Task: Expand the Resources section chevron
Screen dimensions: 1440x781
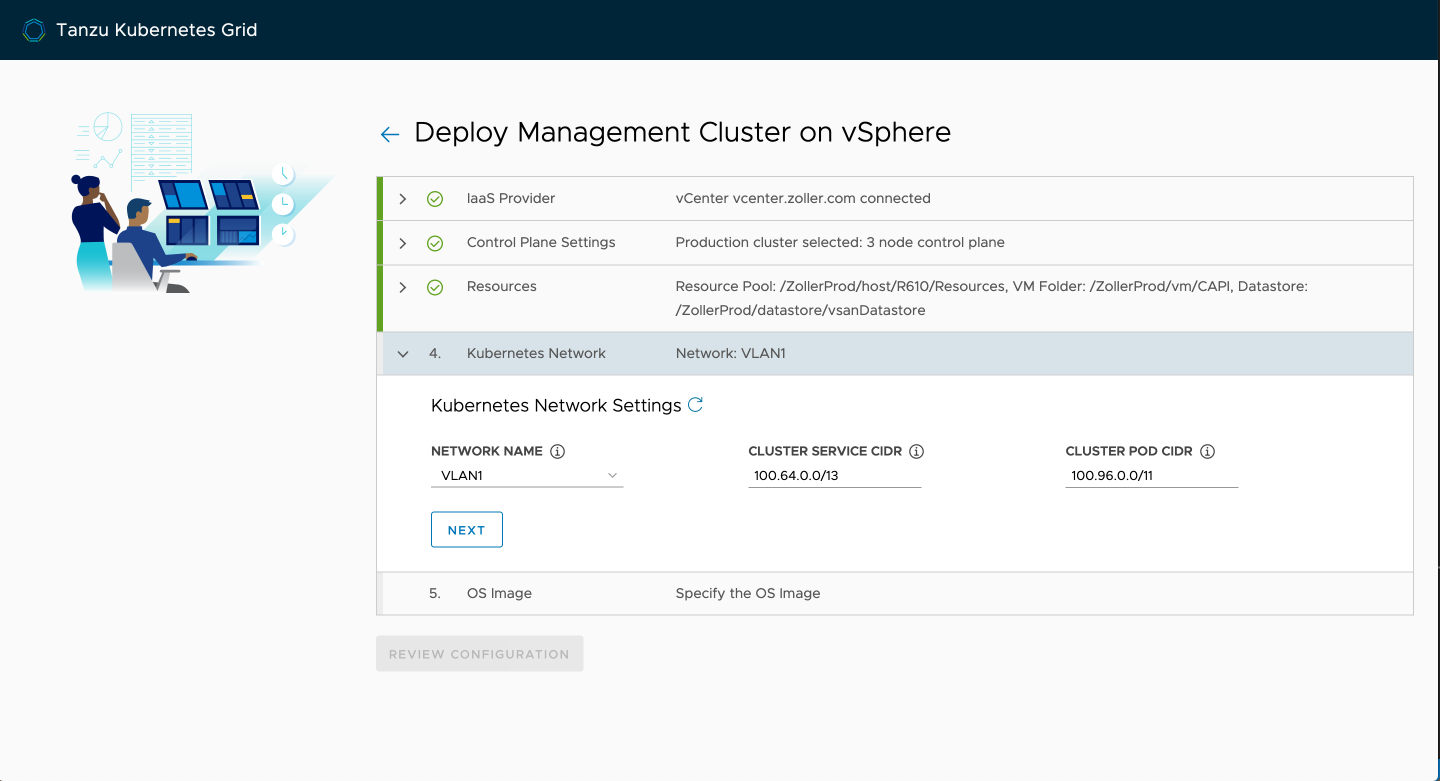Action: coord(403,287)
